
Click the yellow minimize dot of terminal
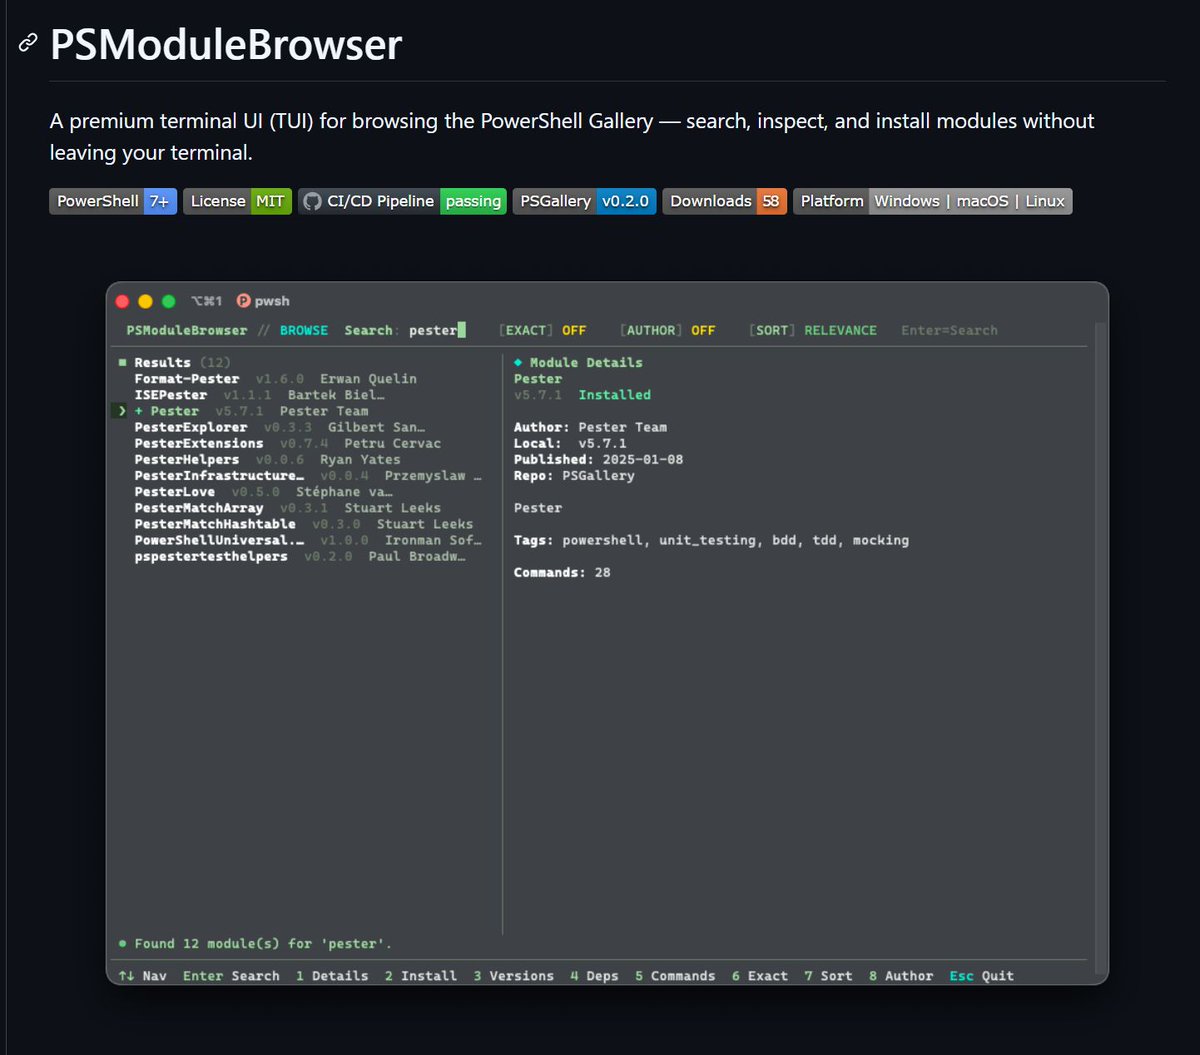click(x=145, y=301)
